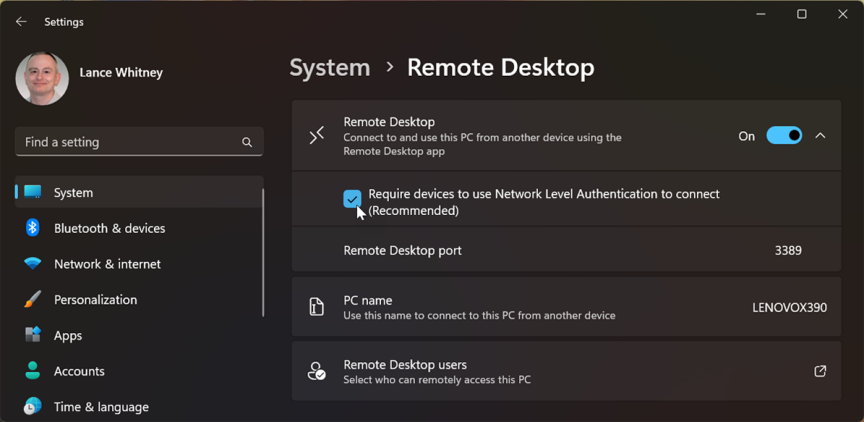Click the Network & internet Wi-Fi icon
864x422 pixels.
(33, 264)
